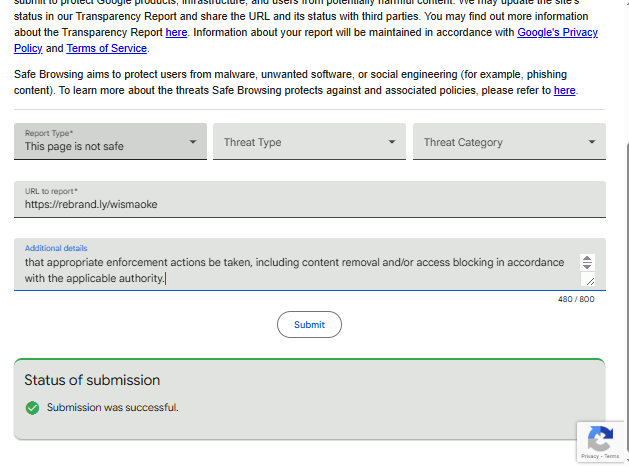629x467 pixels.
Task: Expand the Report Type dropdown arrow
Action: [193, 142]
